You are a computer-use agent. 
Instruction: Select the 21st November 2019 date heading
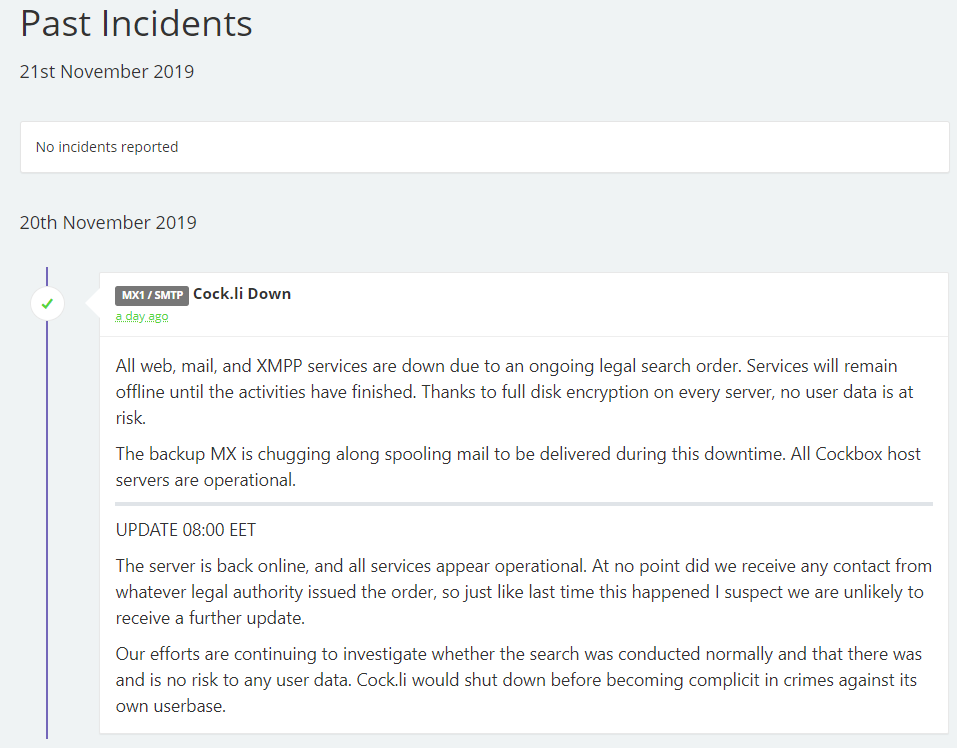click(x=107, y=72)
